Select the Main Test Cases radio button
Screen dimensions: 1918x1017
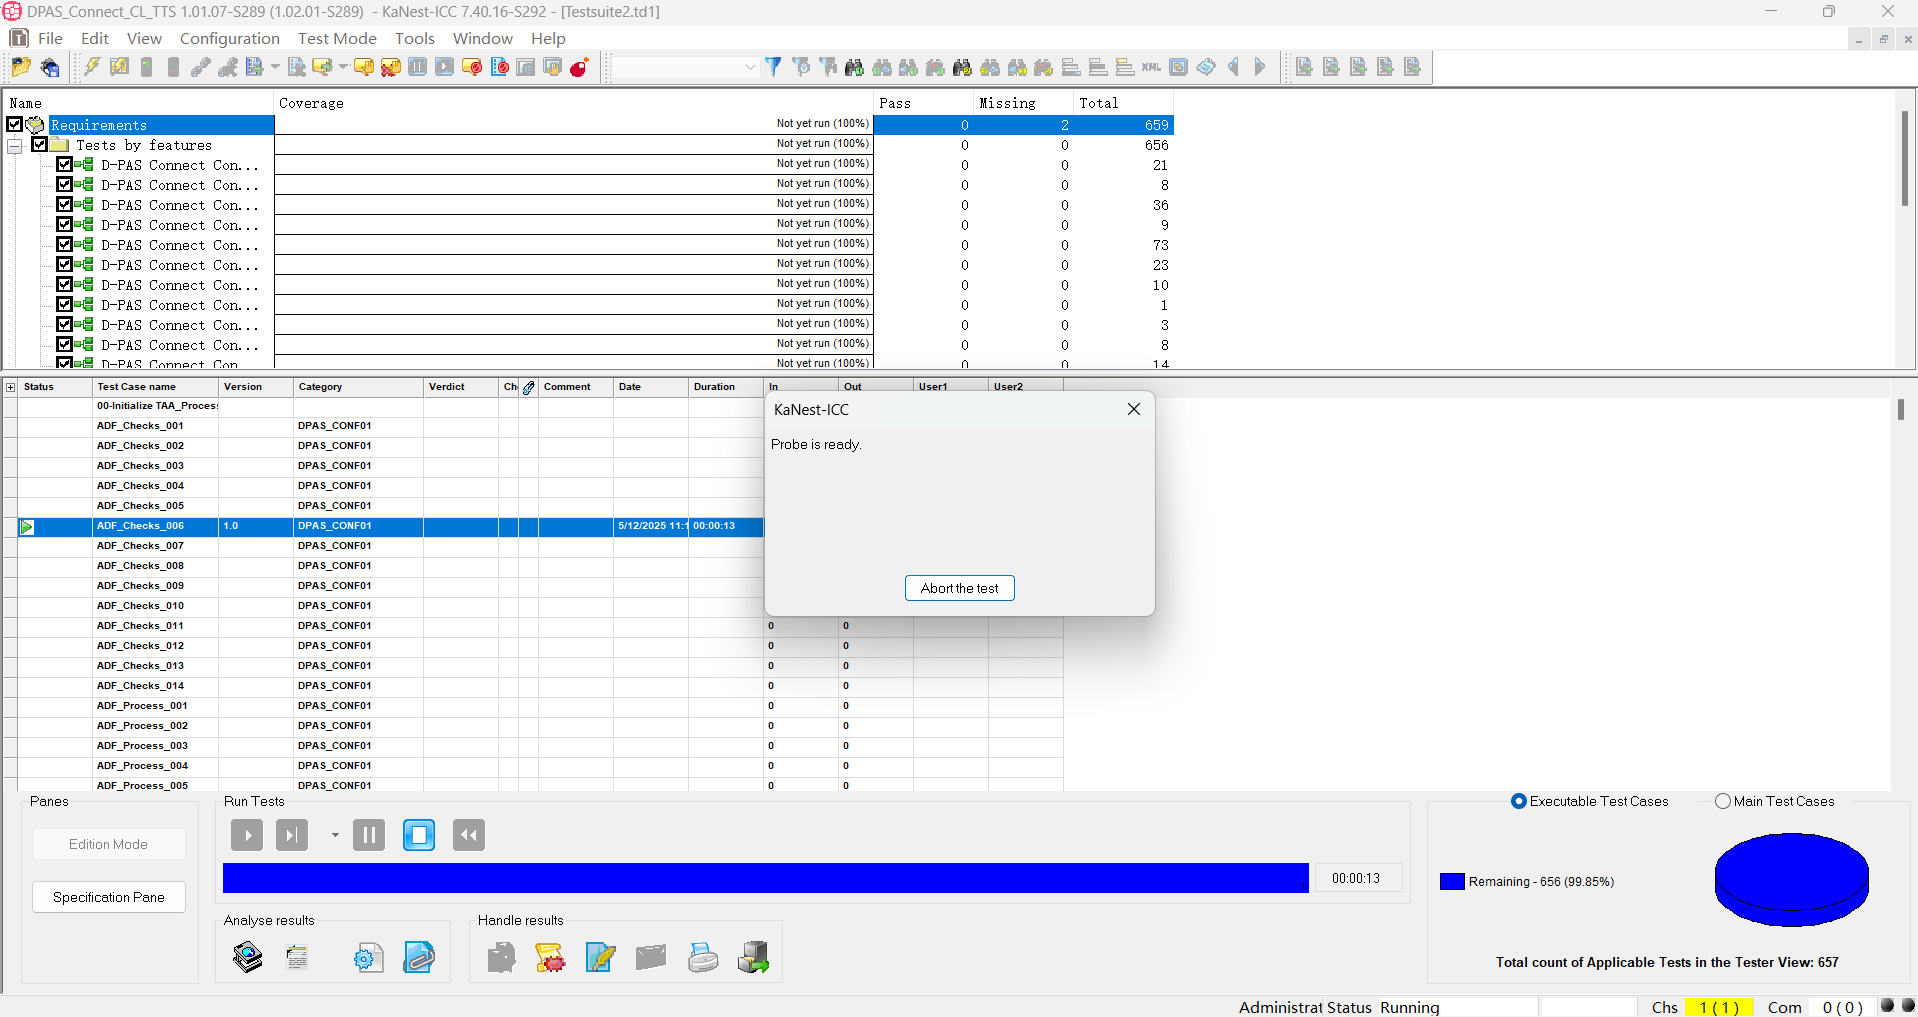click(1722, 801)
